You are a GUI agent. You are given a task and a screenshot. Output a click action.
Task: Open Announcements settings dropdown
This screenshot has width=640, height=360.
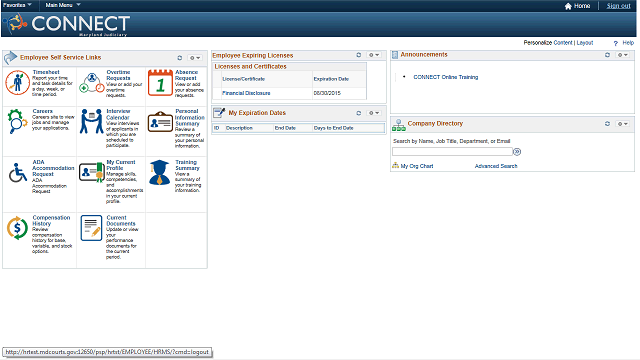(622, 55)
